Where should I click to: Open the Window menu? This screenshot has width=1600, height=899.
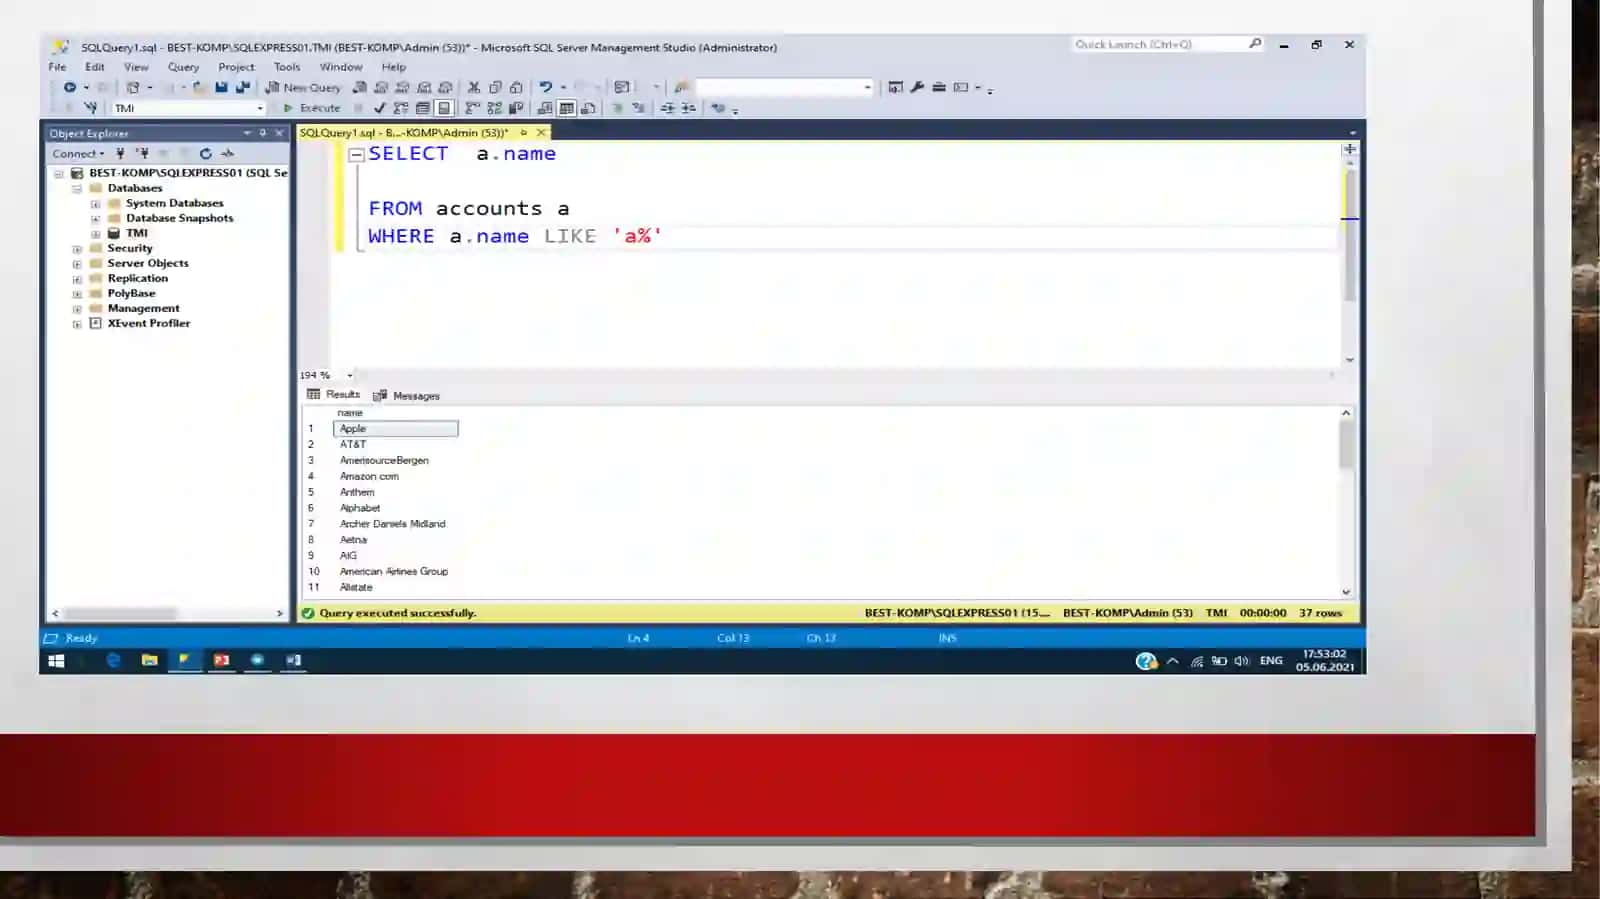click(x=341, y=67)
